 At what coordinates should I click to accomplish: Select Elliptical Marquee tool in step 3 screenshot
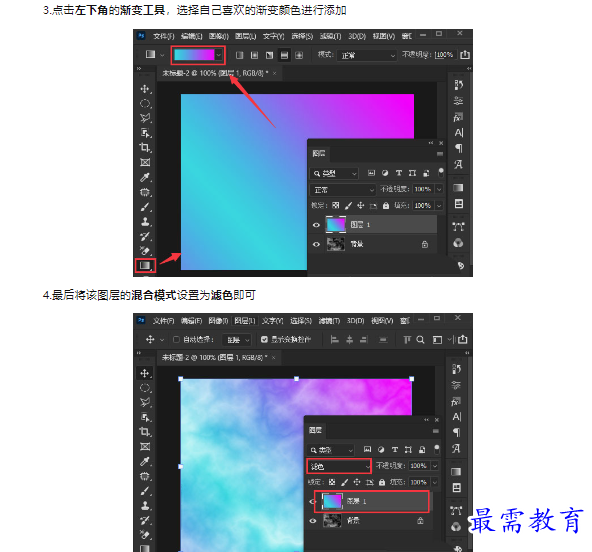145,103
